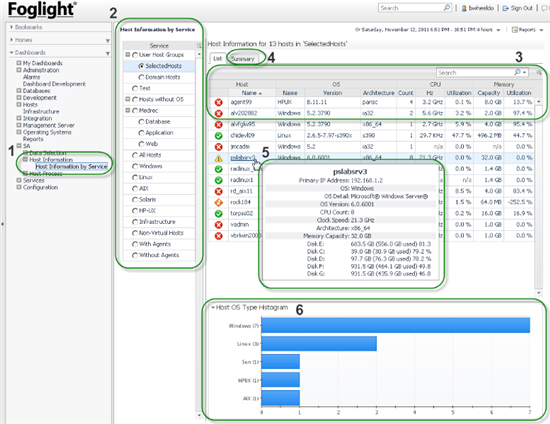
Task: Click the critical status icon for agent99
Action: (219, 102)
